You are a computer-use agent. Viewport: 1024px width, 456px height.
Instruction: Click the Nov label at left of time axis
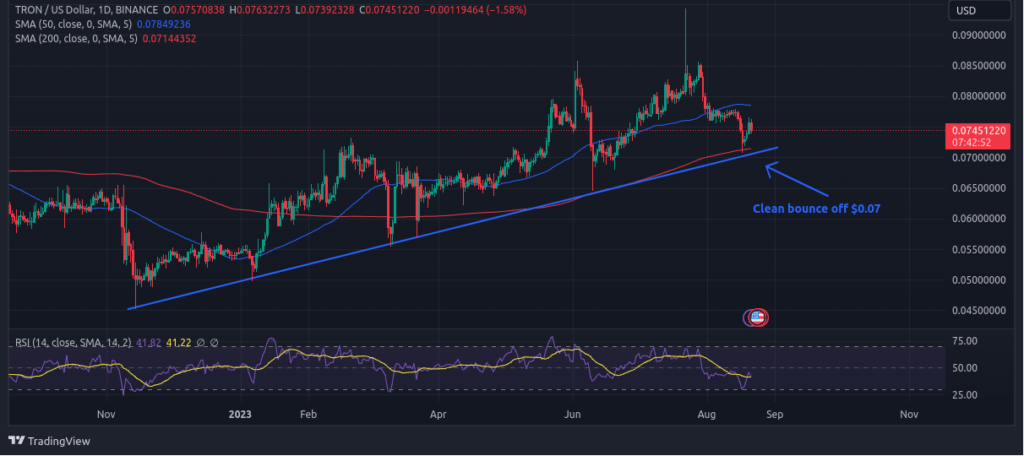click(107, 413)
